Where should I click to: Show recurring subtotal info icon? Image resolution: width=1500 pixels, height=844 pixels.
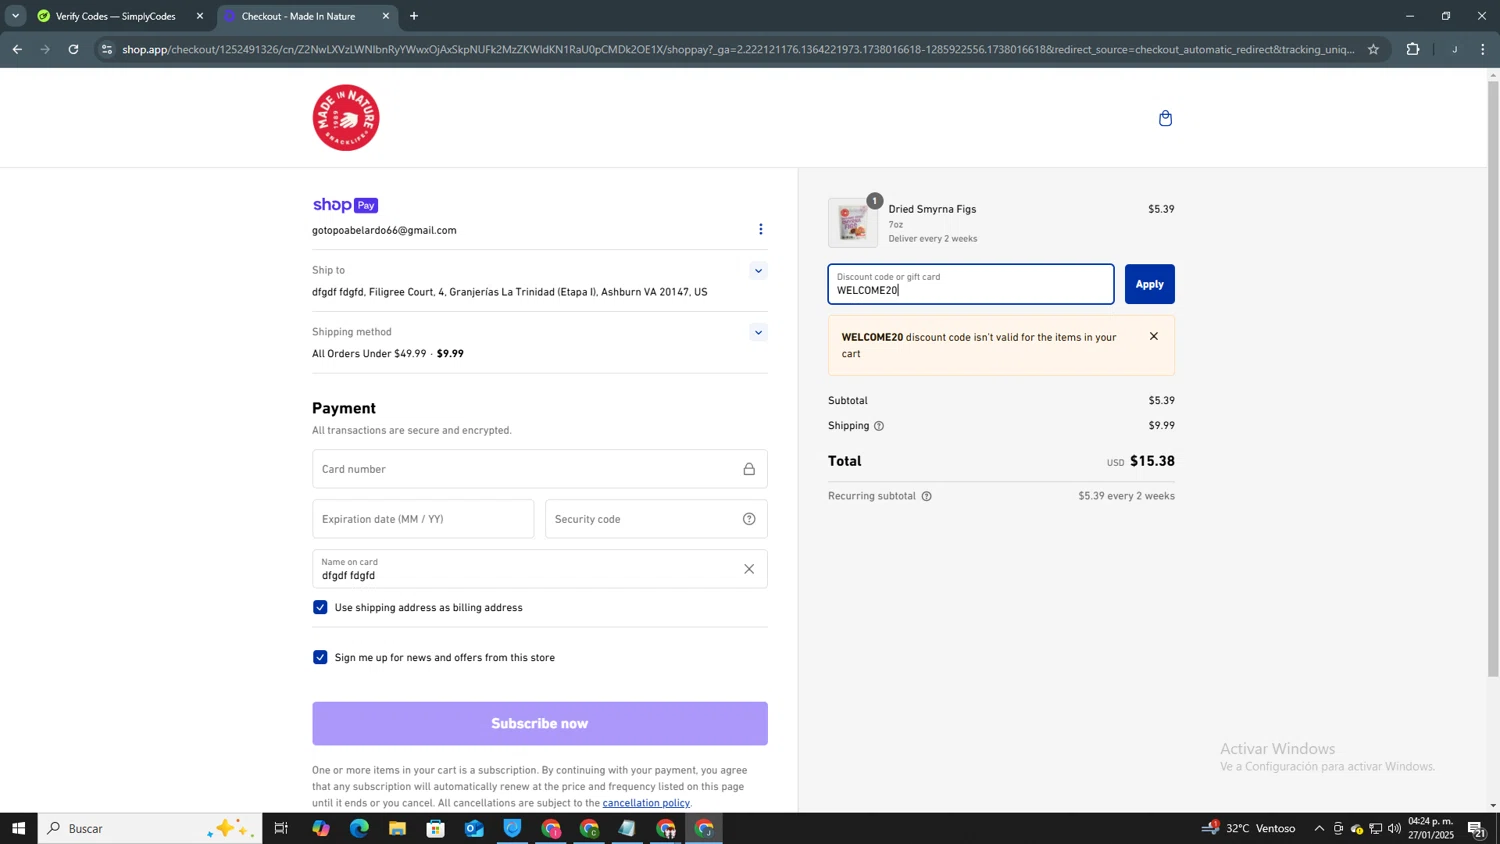coord(926,497)
